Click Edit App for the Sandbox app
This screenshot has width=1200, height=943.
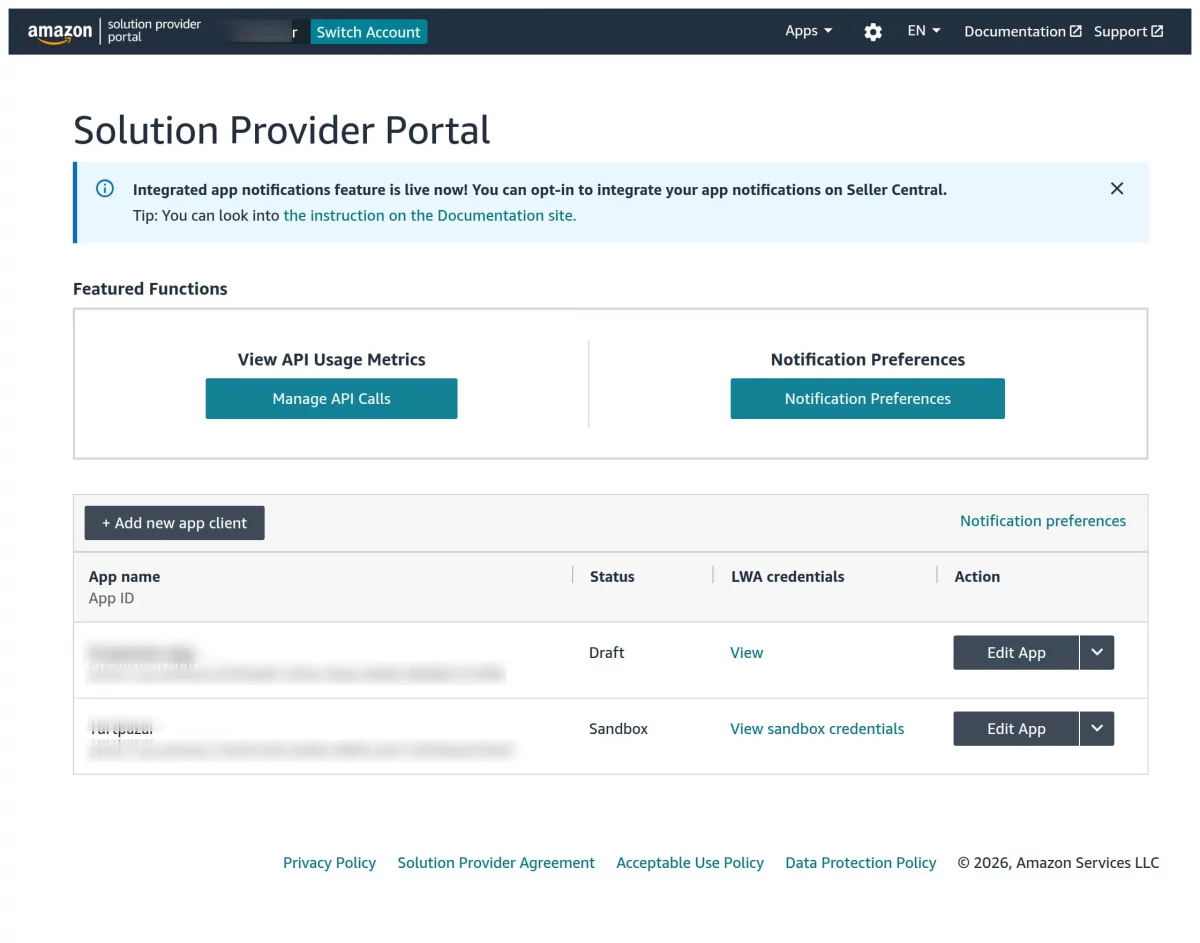point(1016,728)
